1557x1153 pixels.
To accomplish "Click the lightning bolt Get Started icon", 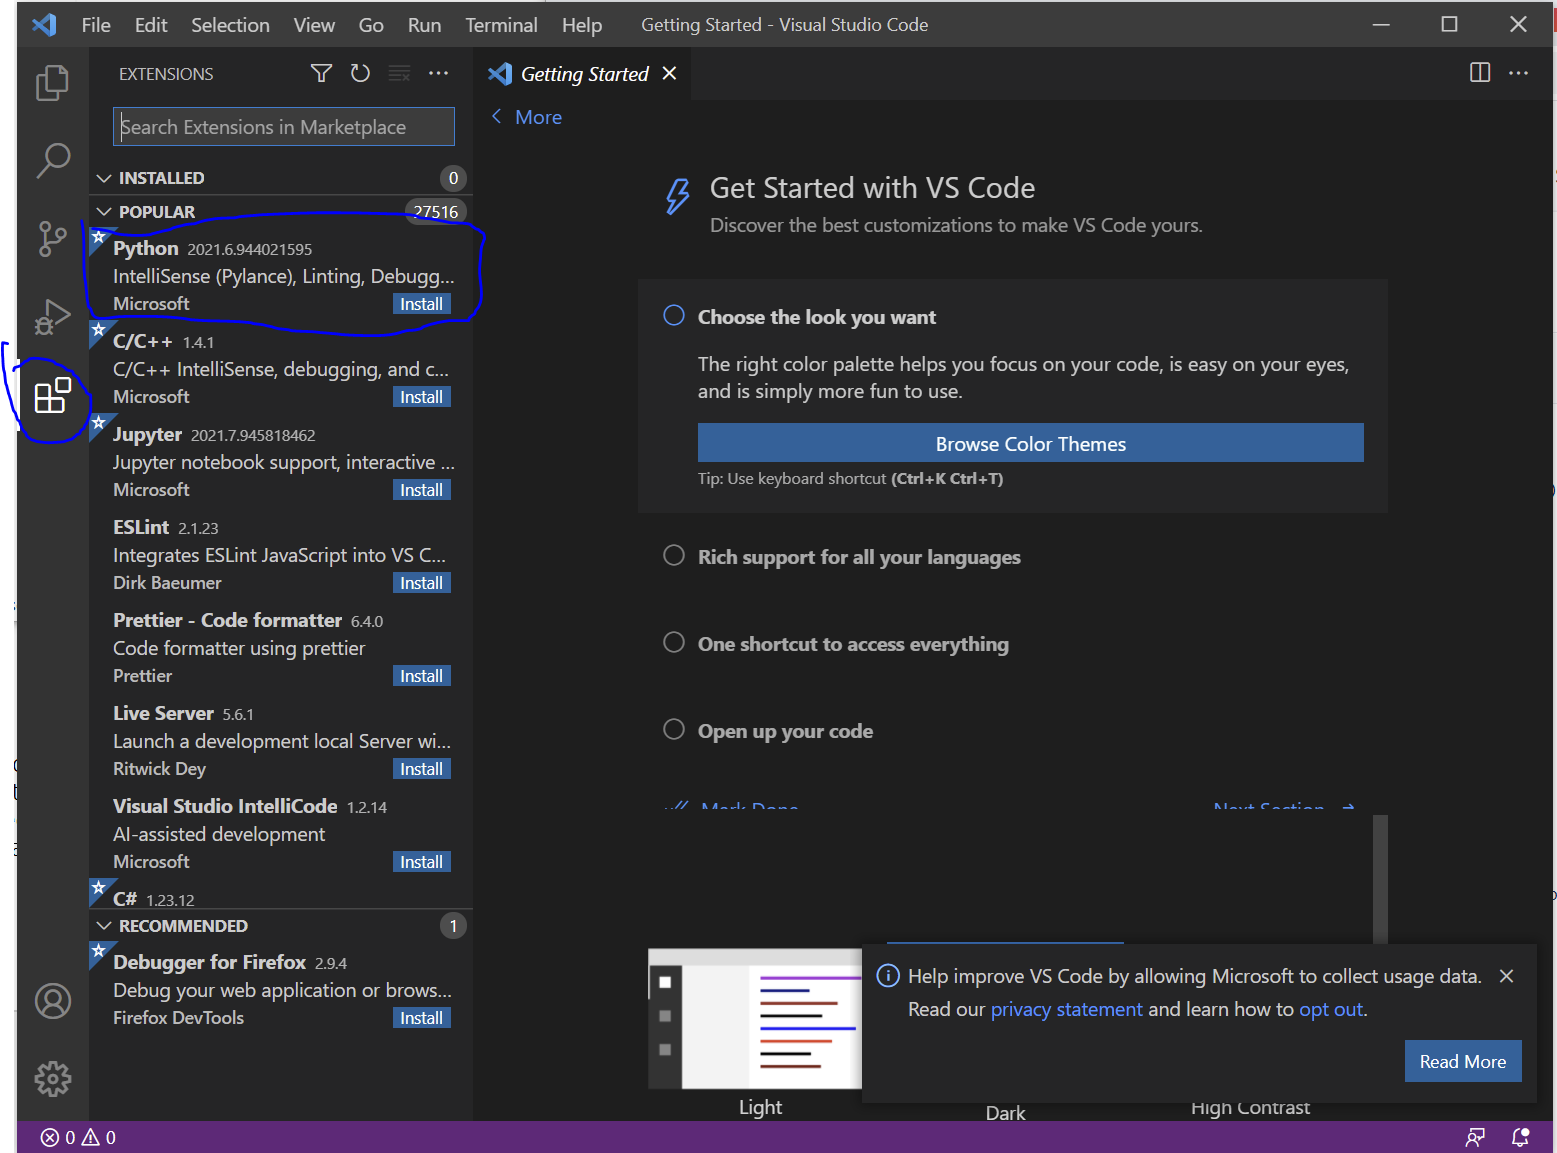I will pos(678,196).
